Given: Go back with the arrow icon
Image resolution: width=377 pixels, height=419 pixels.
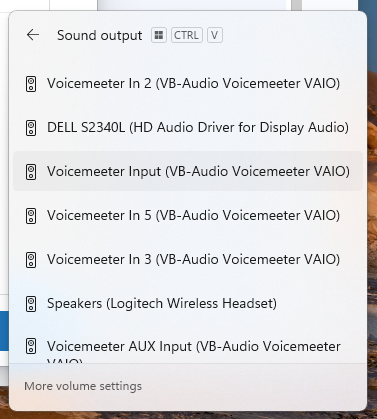Looking at the screenshot, I should tap(33, 35).
